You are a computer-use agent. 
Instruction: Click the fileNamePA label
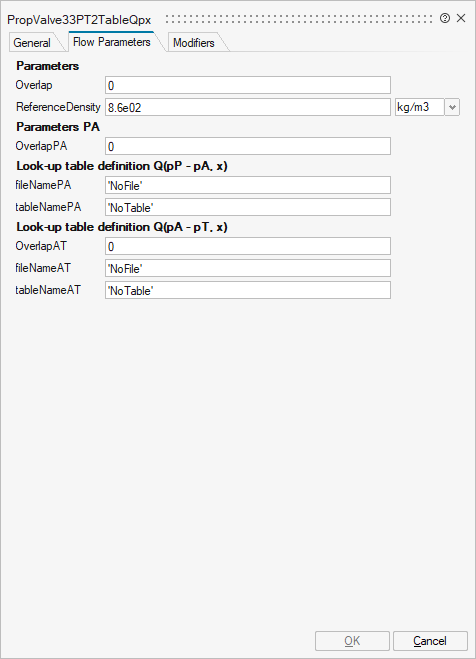pos(43,185)
